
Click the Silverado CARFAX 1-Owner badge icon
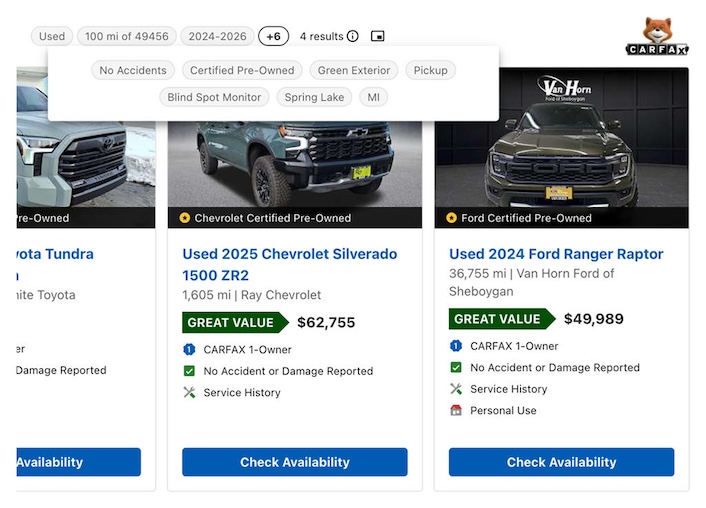click(189, 349)
